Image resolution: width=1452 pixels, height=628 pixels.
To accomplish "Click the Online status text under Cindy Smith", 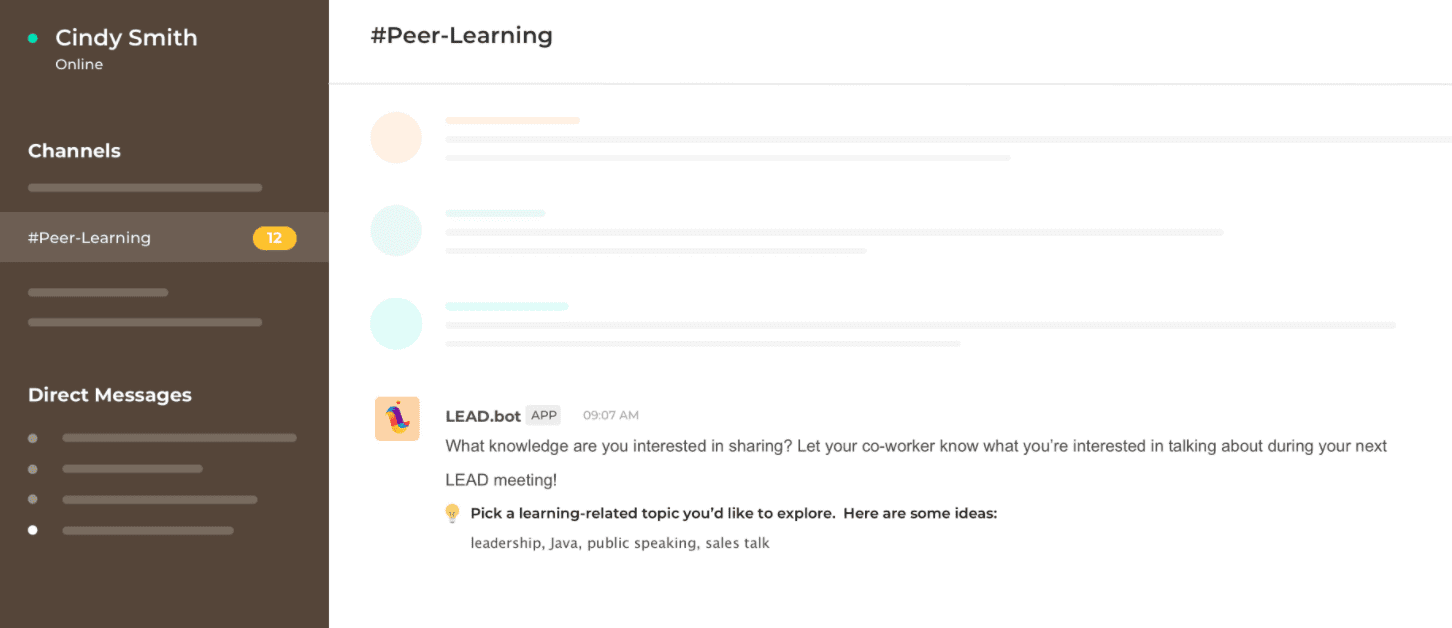I will [79, 65].
